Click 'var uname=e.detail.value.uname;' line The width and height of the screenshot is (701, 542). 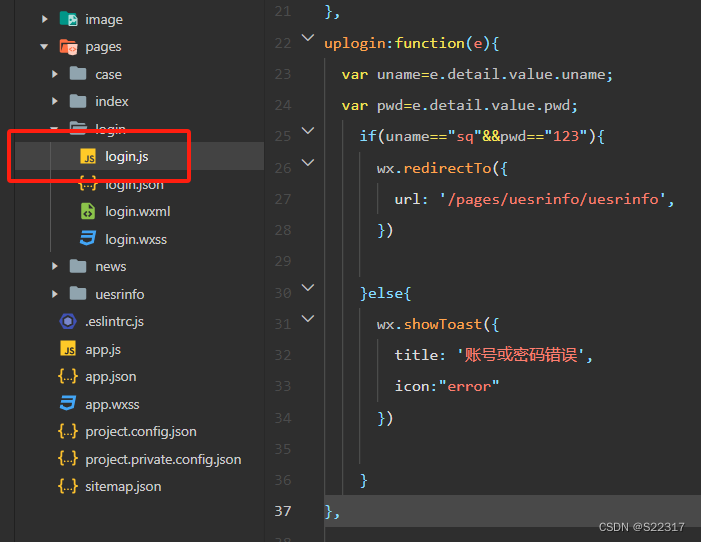(477, 74)
